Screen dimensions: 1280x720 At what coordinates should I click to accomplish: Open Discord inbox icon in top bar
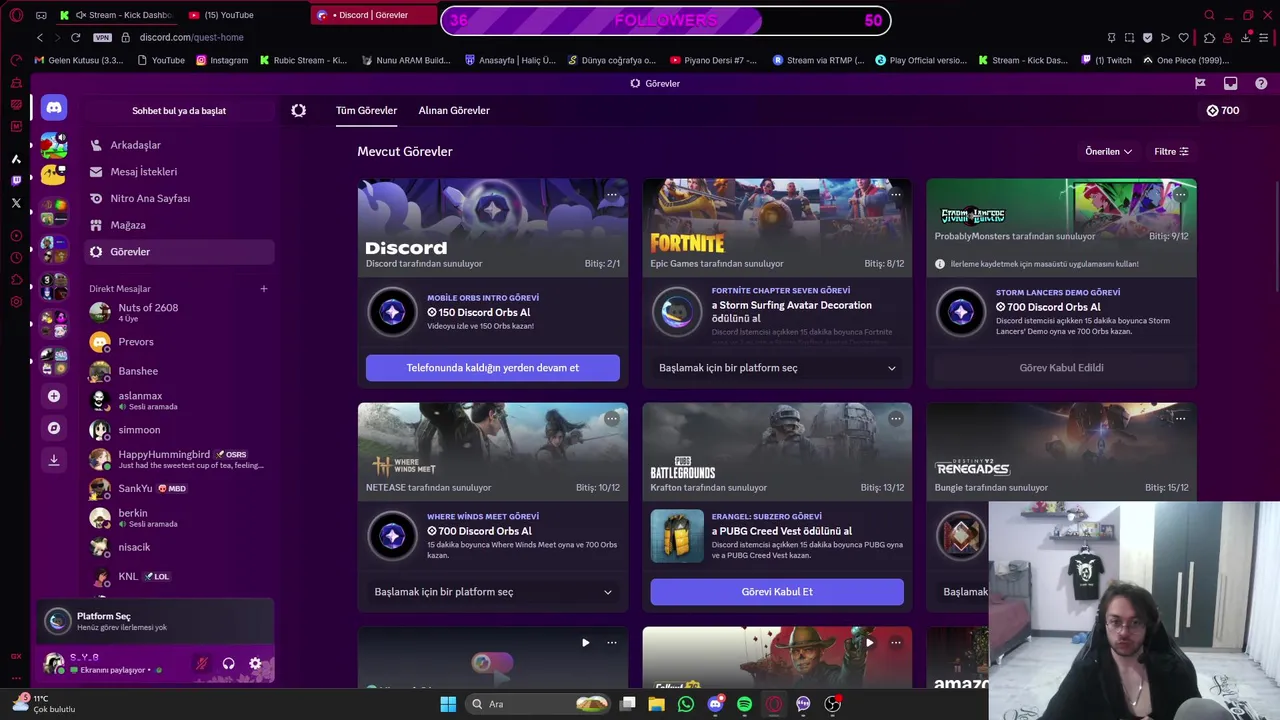coord(1230,83)
